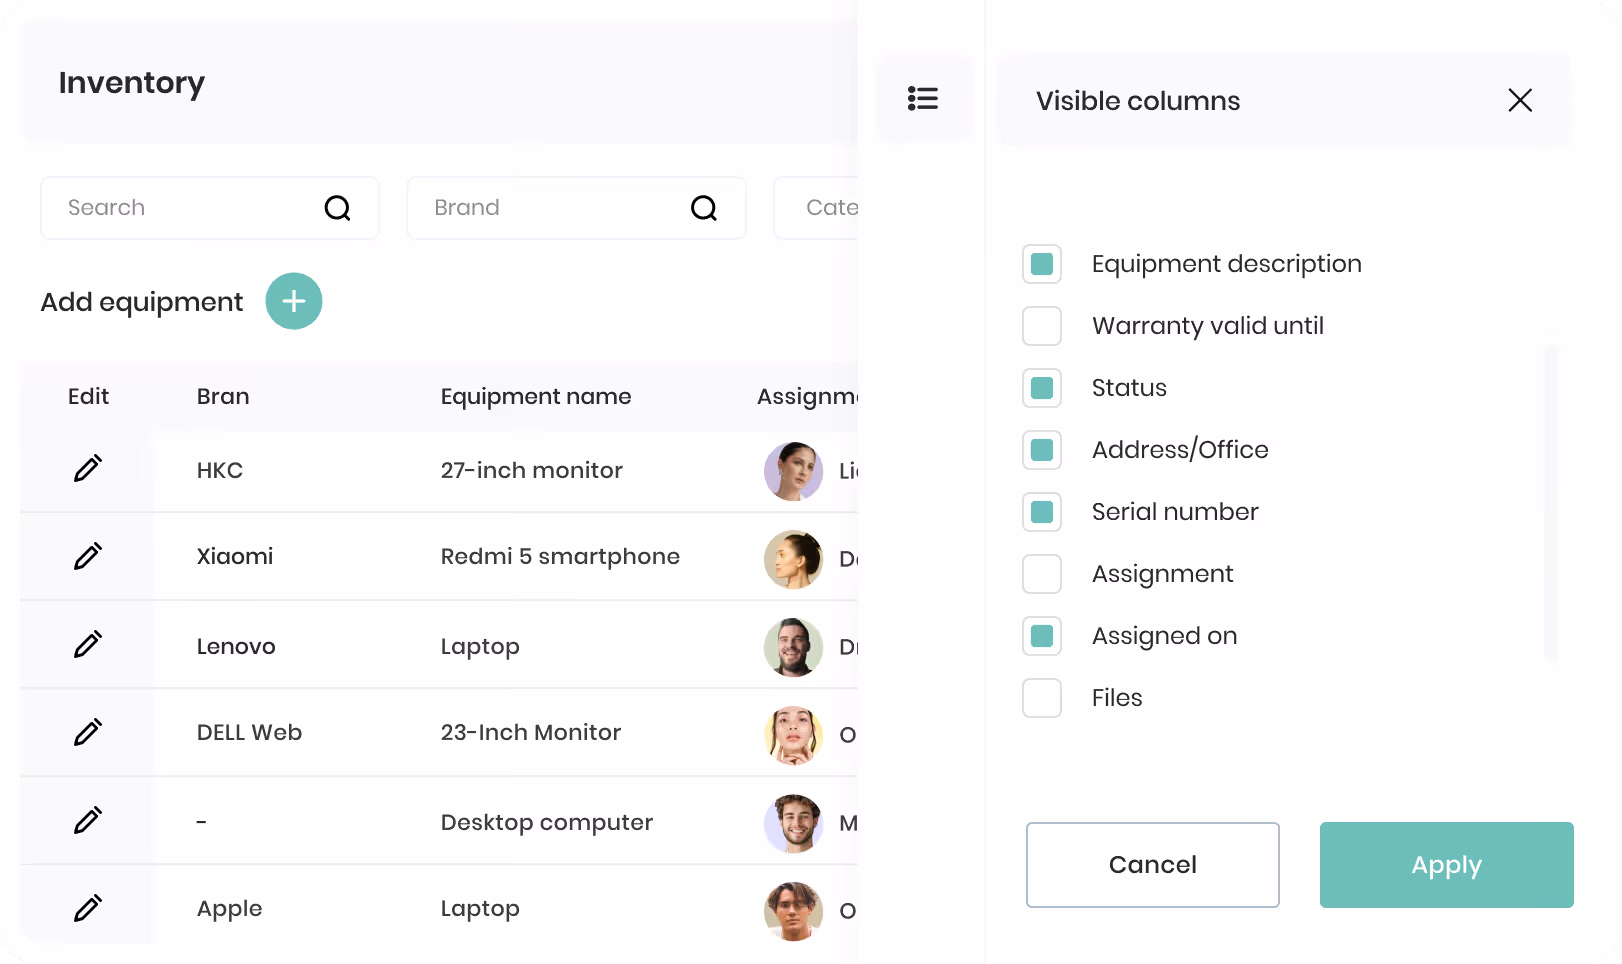The image size is (1622, 964).
Task: Open assignee avatar in the HKC row
Action: (x=793, y=471)
